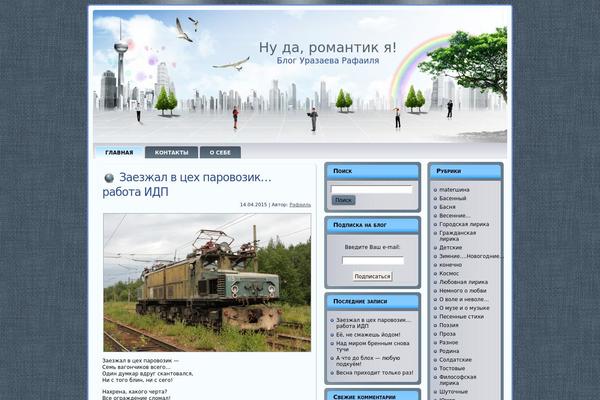The width and height of the screenshot is (600, 400).
Task: Open category 'Тостовые'
Action: pyautogui.click(x=452, y=368)
